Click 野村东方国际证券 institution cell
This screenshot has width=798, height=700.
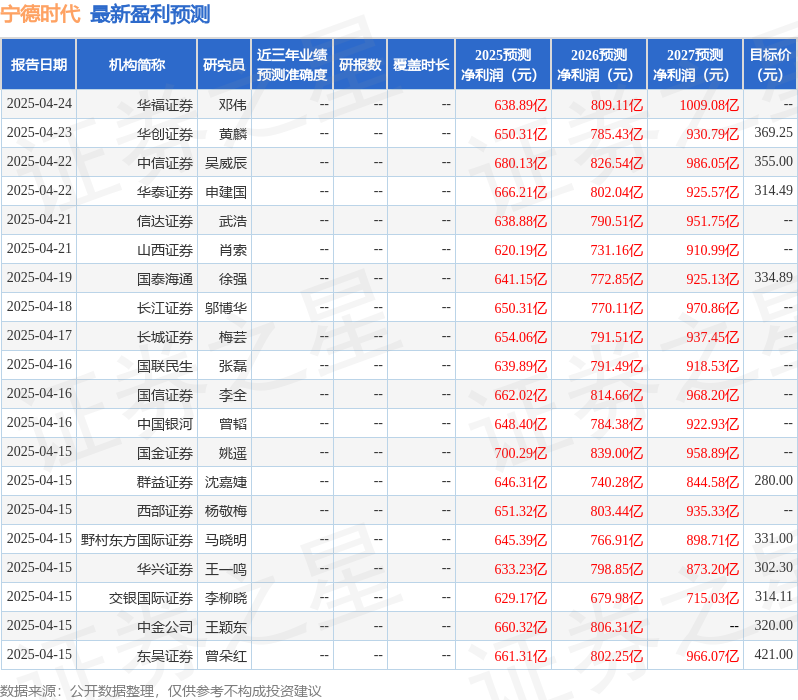coord(137,540)
